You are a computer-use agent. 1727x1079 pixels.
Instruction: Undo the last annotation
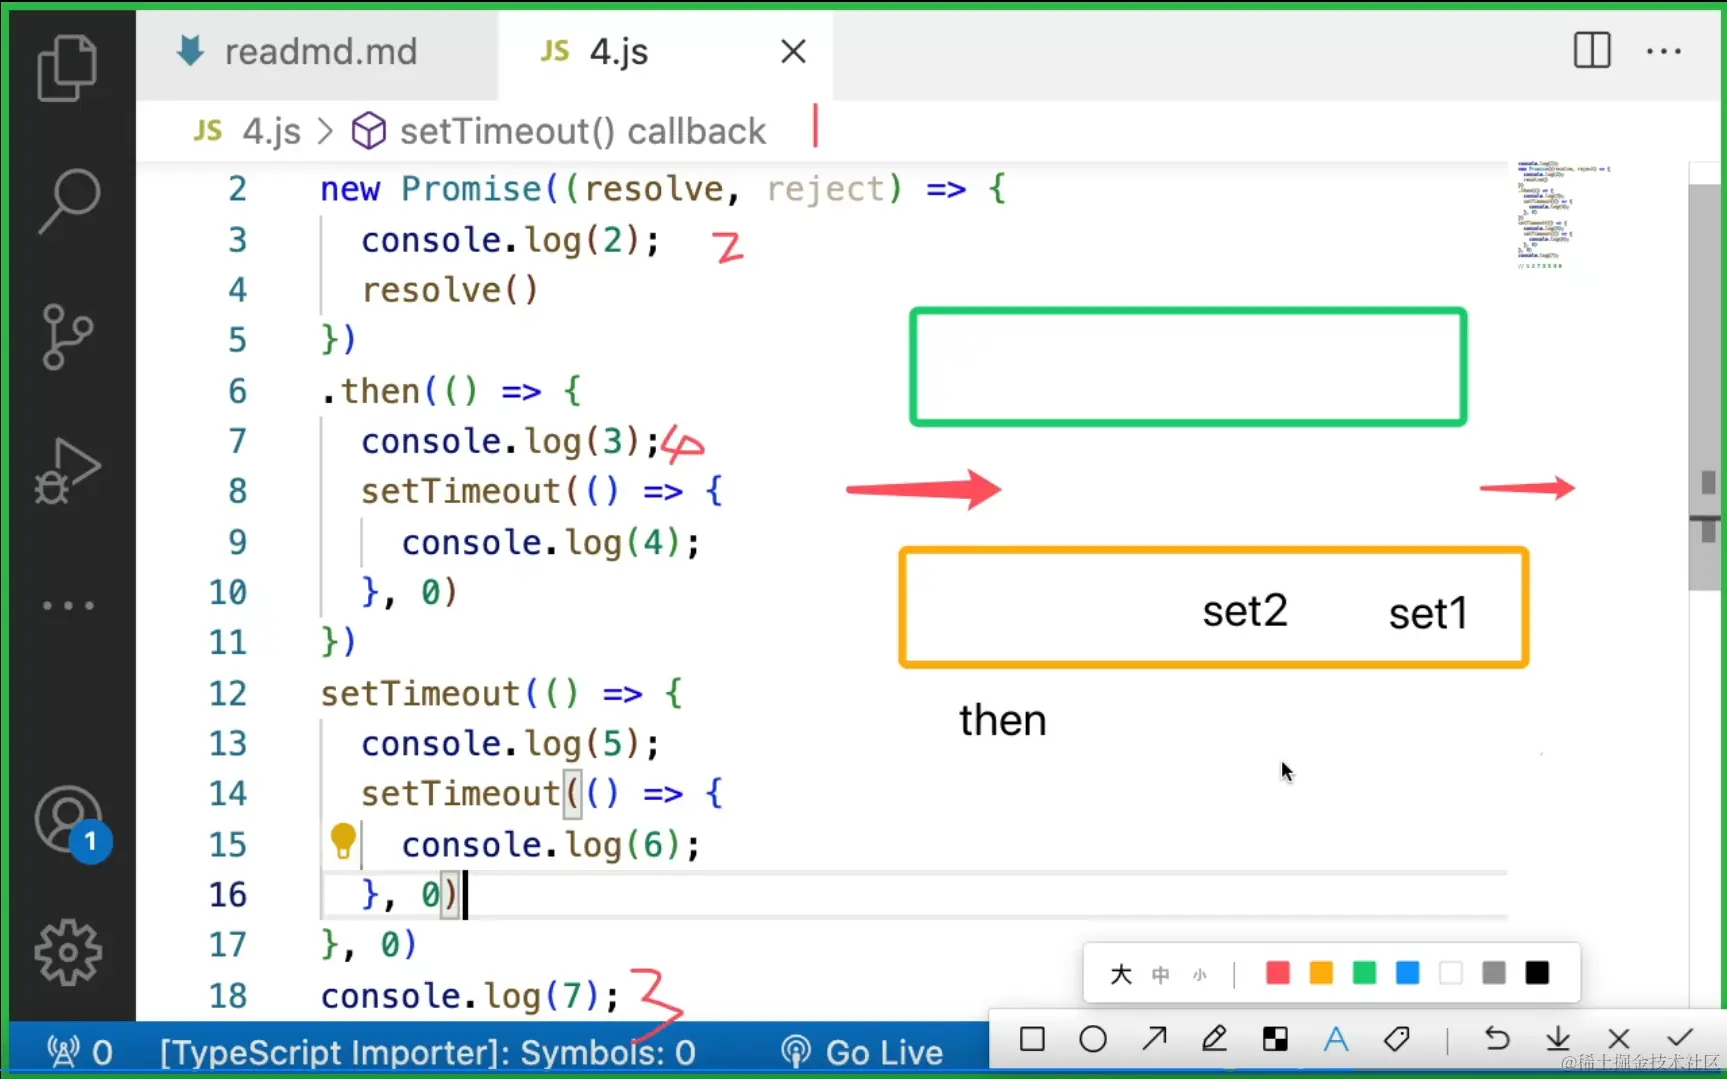[x=1497, y=1039]
